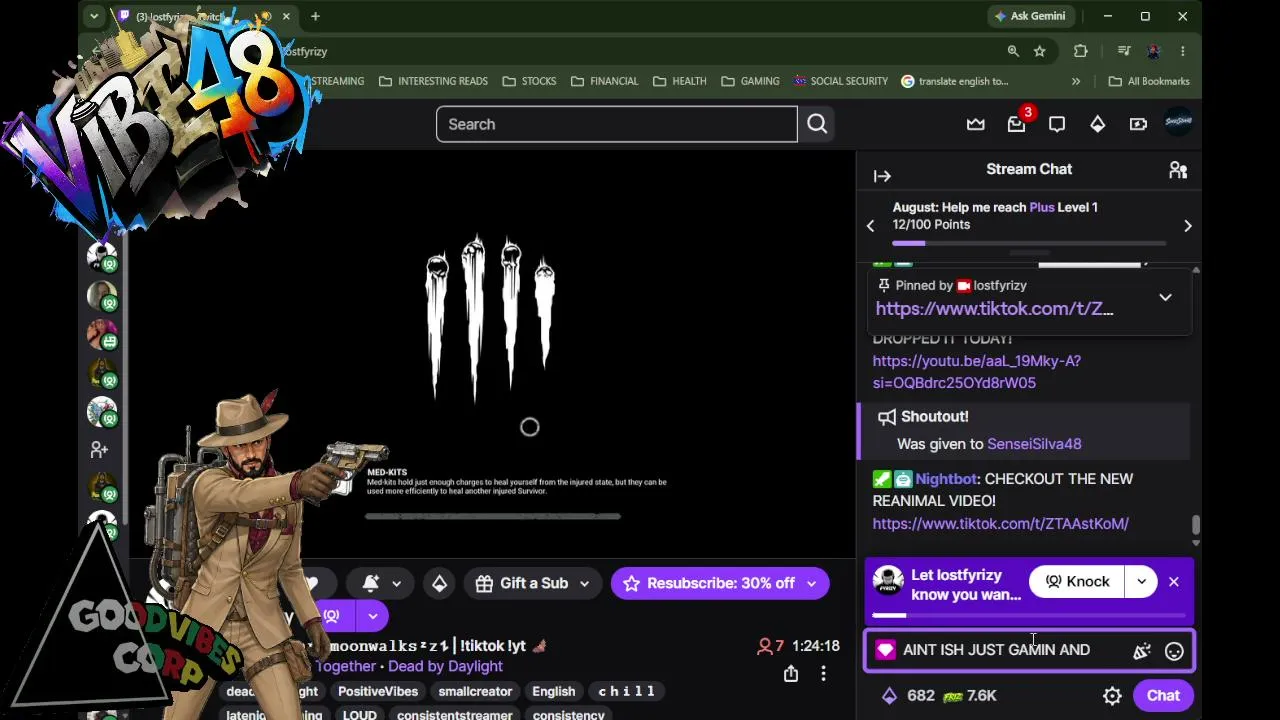Show more bookmarks with the double chevron
This screenshot has height=720, width=1280.
1076,81
